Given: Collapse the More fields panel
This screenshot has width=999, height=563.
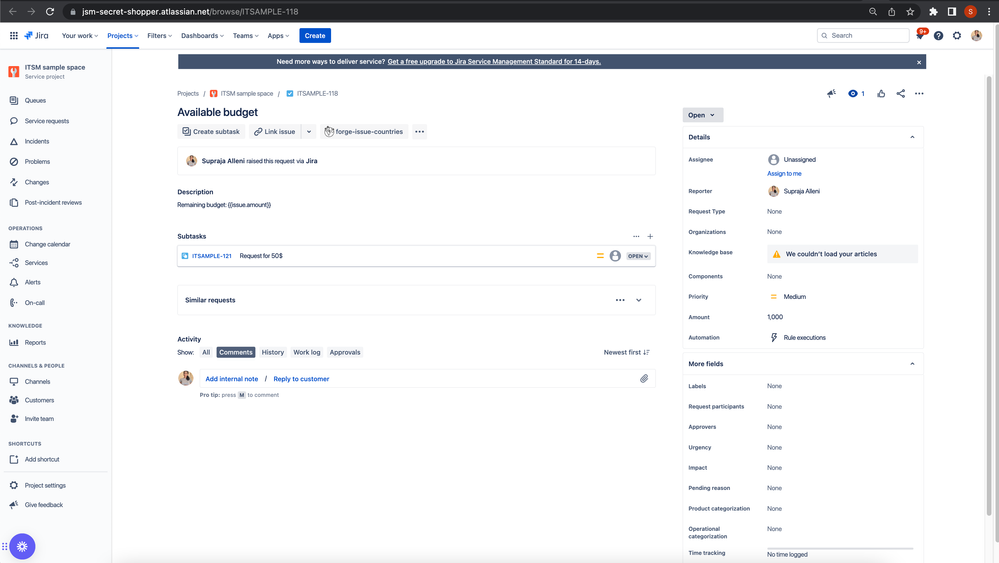Looking at the screenshot, I should (912, 364).
